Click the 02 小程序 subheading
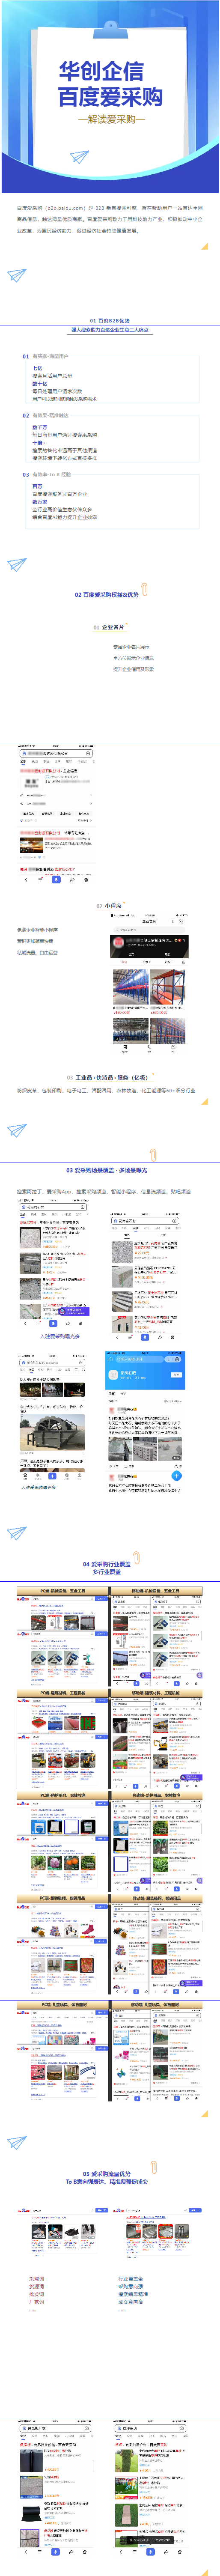This screenshot has width=220, height=2576. pos(109,906)
